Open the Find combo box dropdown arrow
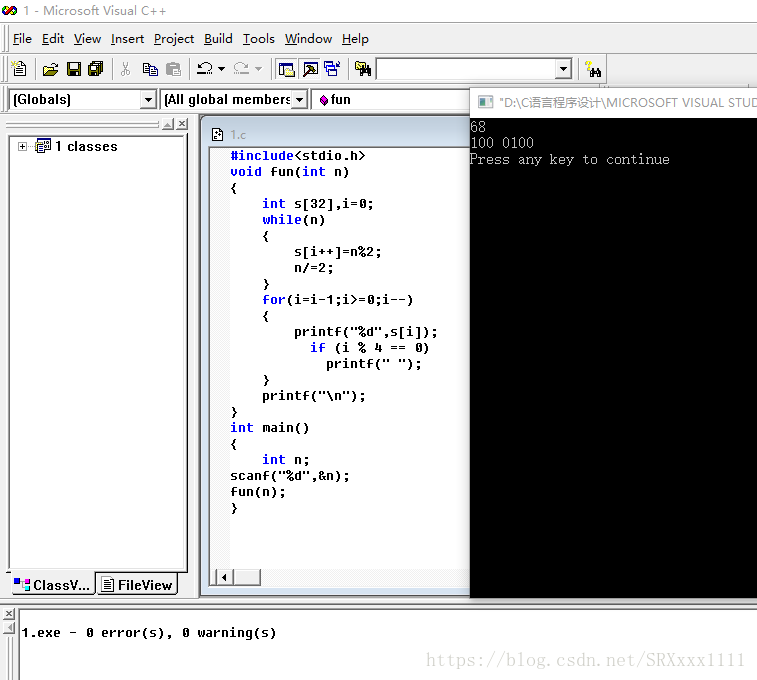The image size is (757, 680). (x=563, y=69)
